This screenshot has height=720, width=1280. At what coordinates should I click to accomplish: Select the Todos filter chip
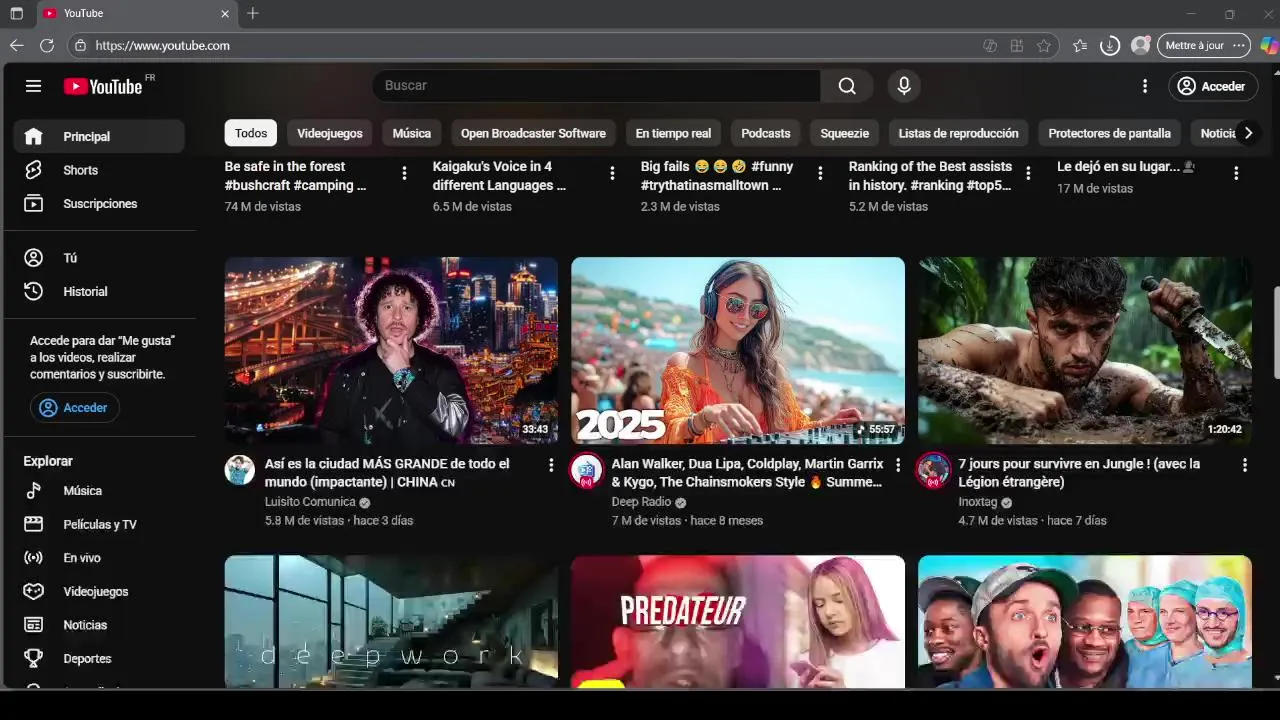251,133
